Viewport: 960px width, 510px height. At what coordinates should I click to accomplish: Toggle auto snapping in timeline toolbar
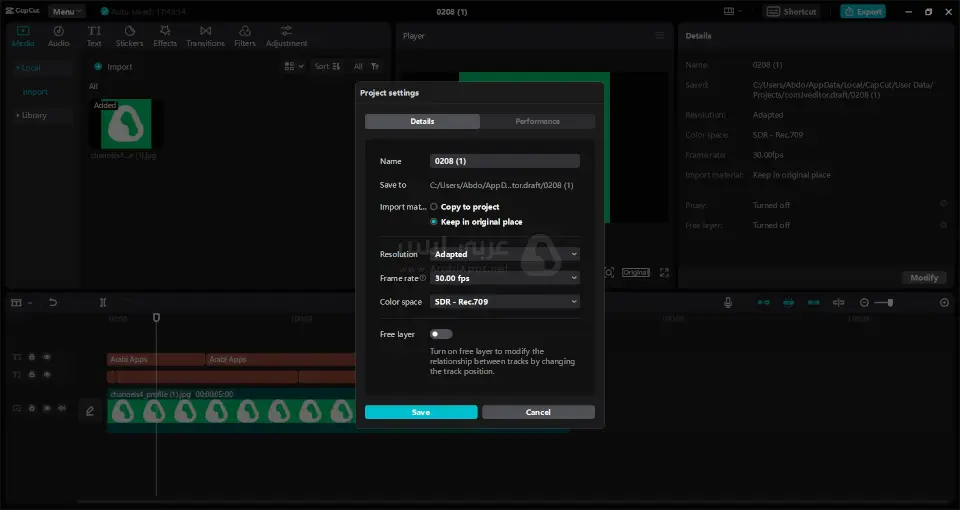(x=788, y=302)
